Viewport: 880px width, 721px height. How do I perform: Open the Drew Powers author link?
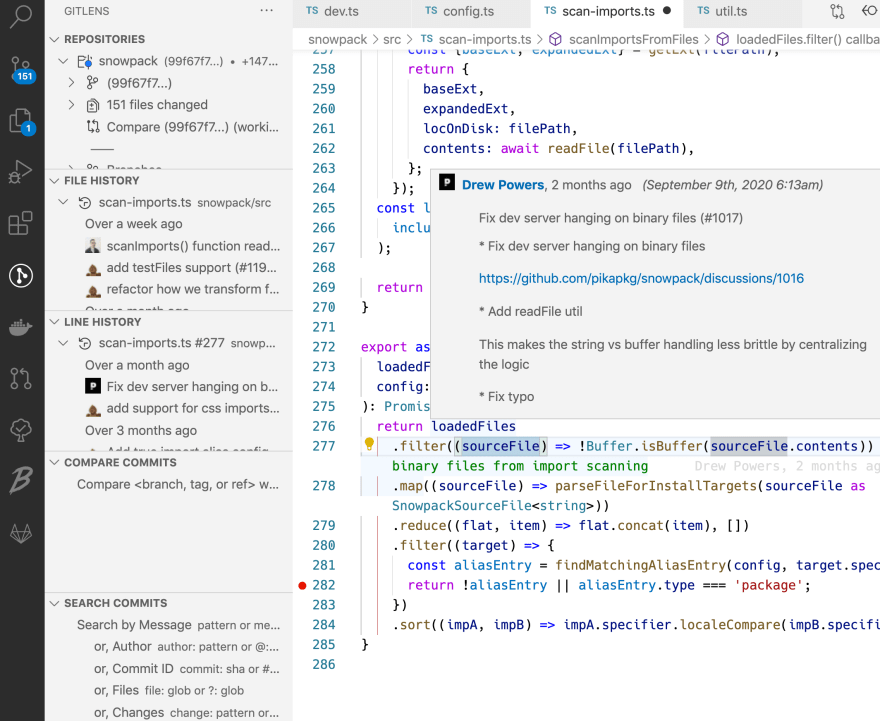[x=503, y=185]
